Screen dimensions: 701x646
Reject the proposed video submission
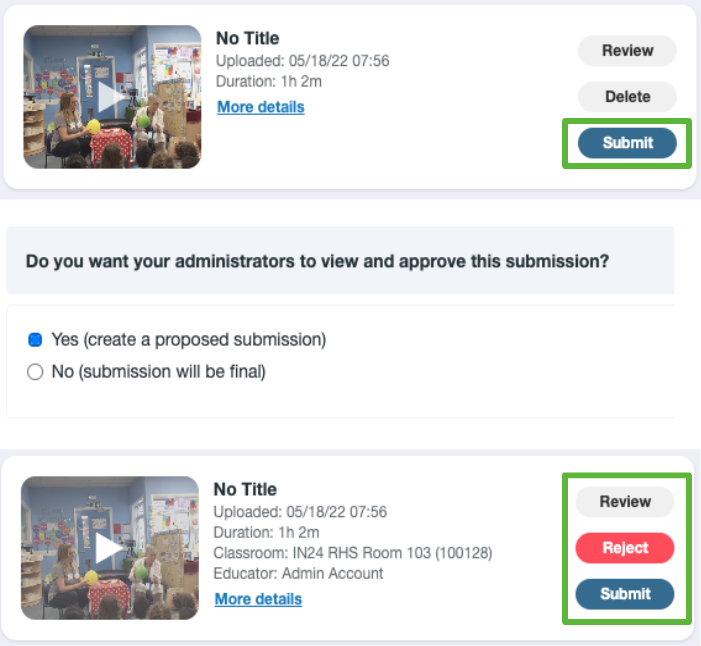click(625, 548)
